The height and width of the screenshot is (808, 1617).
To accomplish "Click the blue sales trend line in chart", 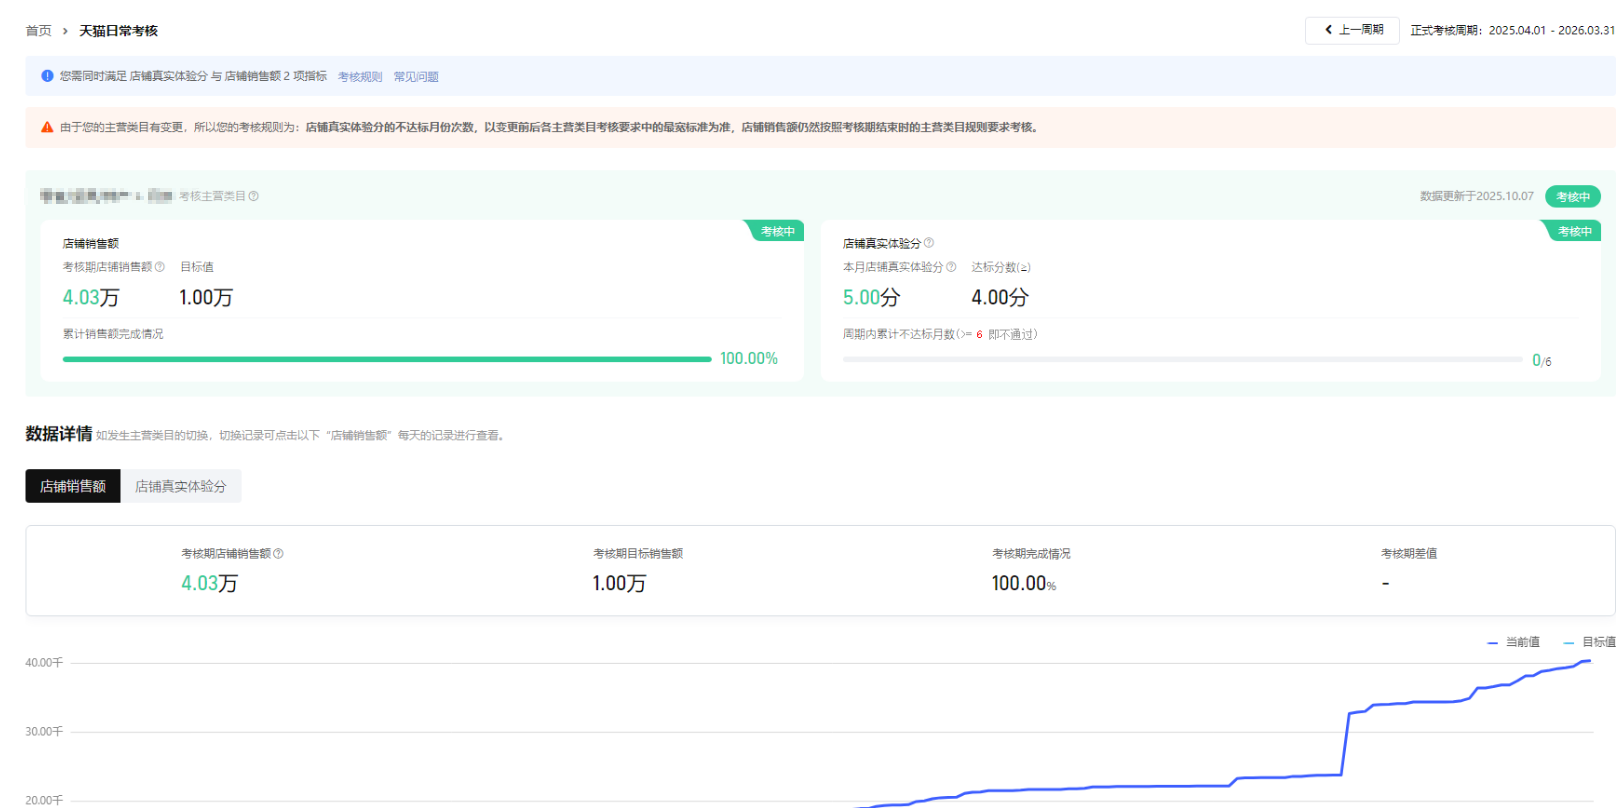I will click(1346, 740).
